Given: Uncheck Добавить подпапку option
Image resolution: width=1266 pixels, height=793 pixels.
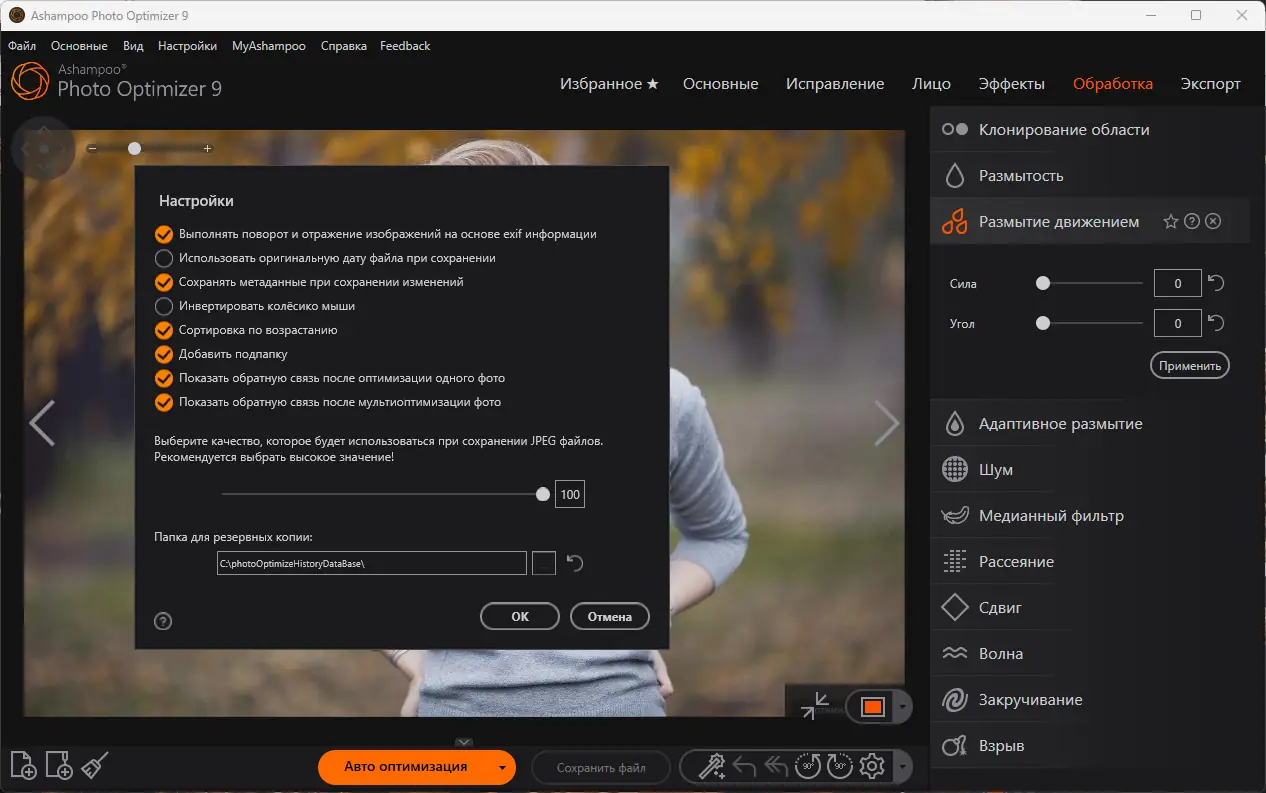Looking at the screenshot, I should 164,354.
